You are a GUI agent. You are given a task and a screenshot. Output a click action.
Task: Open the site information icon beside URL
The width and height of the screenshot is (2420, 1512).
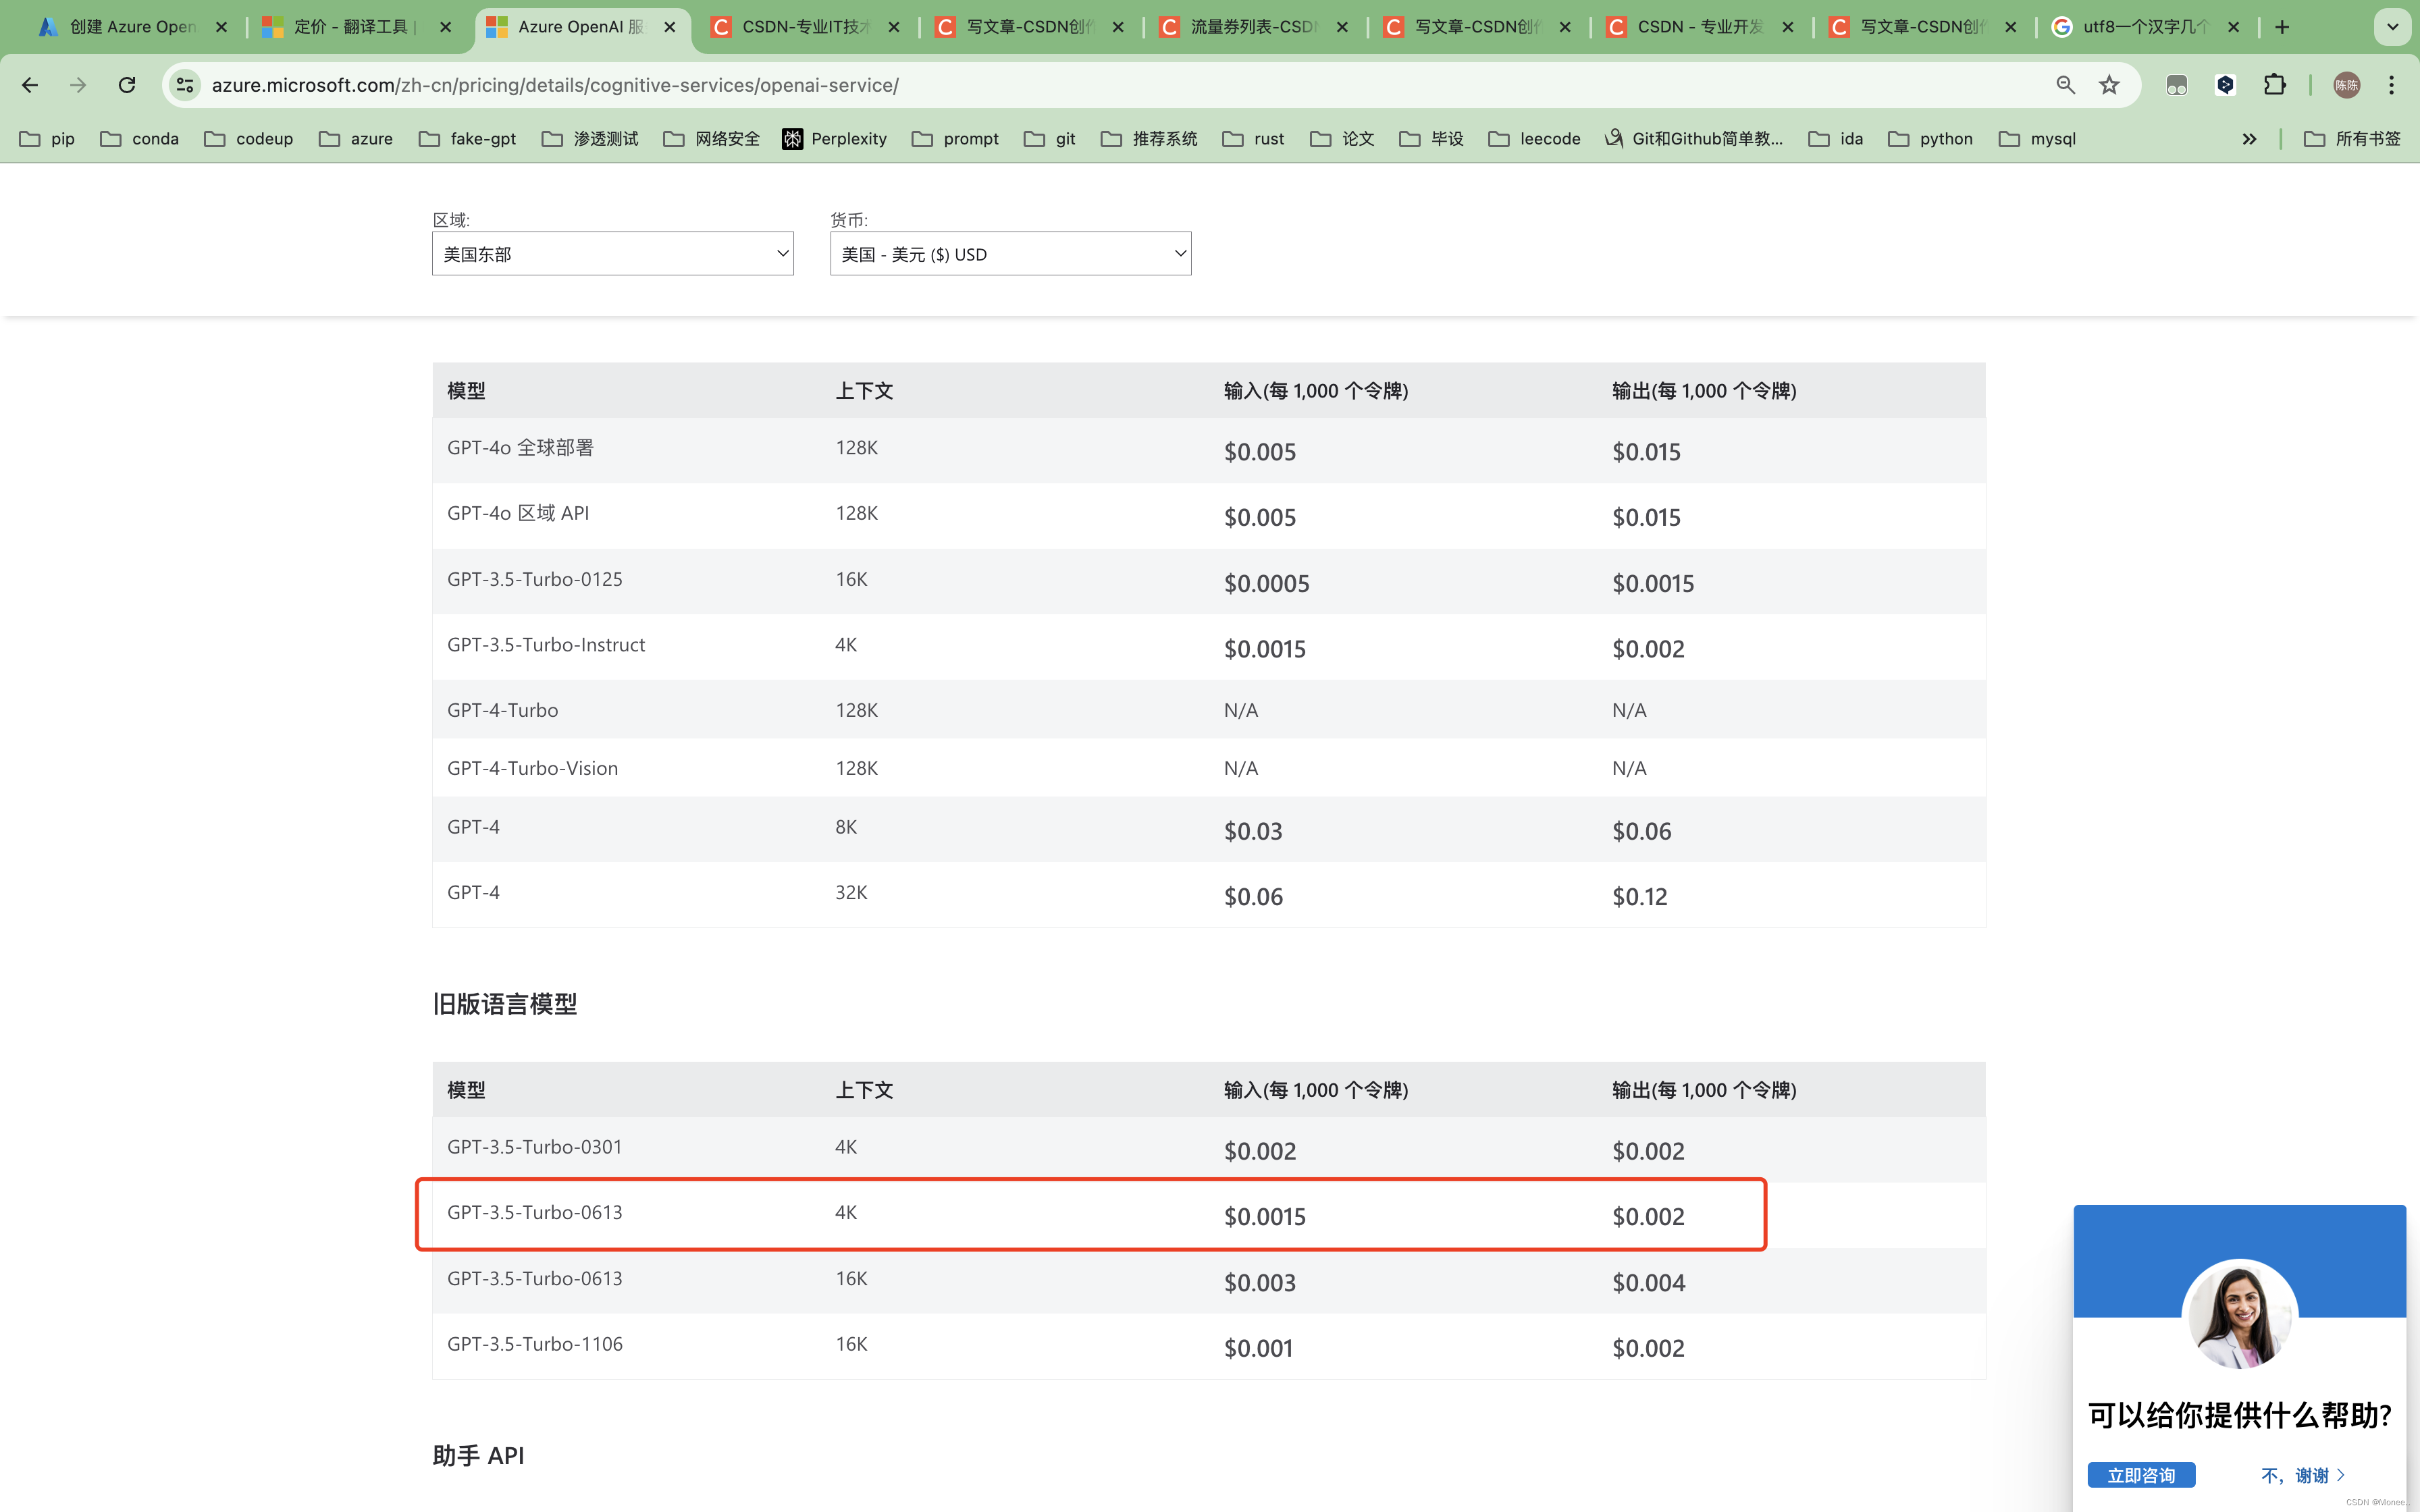pos(185,85)
